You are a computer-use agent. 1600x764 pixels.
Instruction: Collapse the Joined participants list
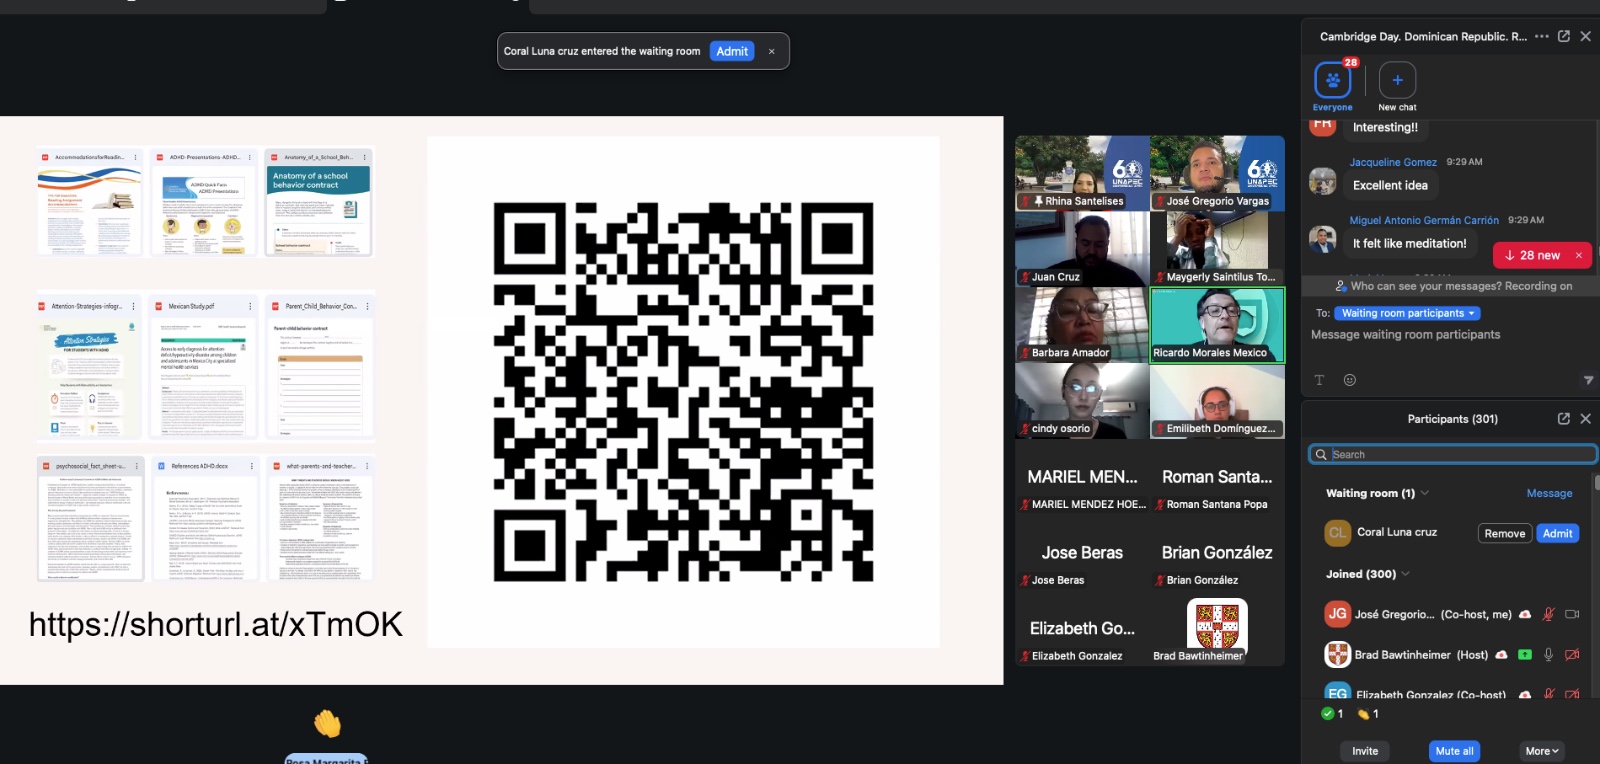pos(1406,574)
